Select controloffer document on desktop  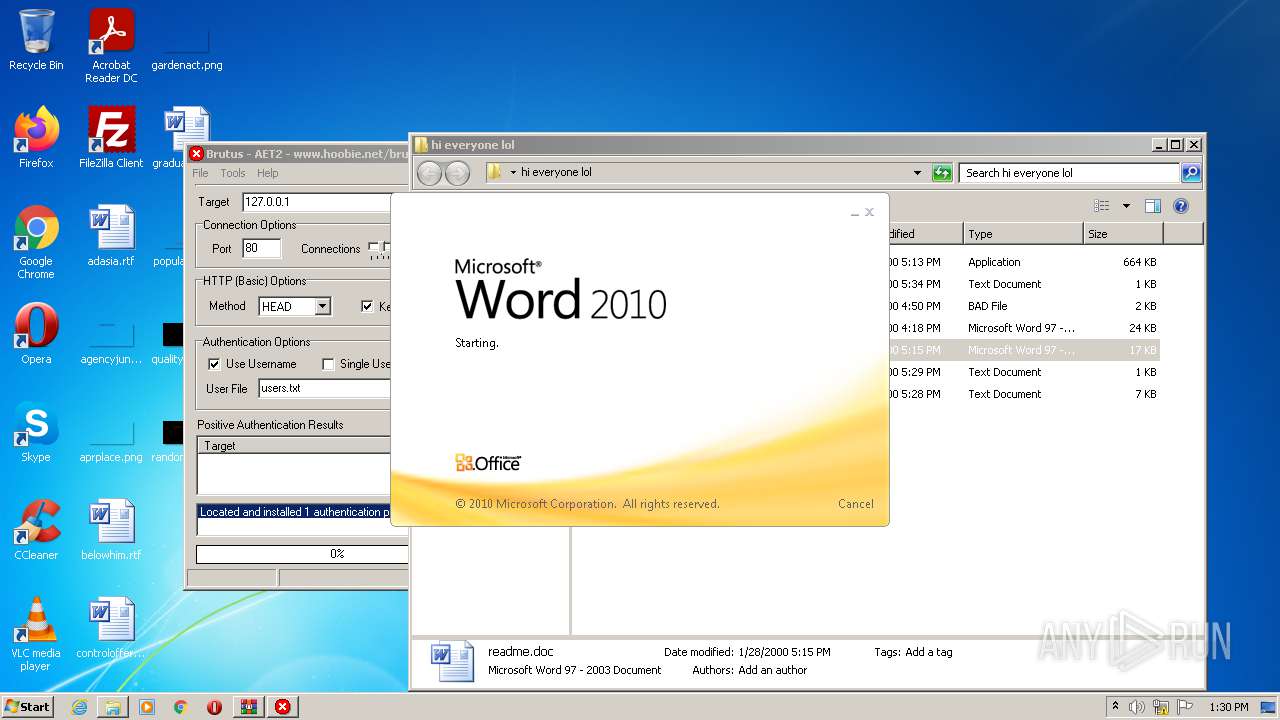click(x=111, y=628)
